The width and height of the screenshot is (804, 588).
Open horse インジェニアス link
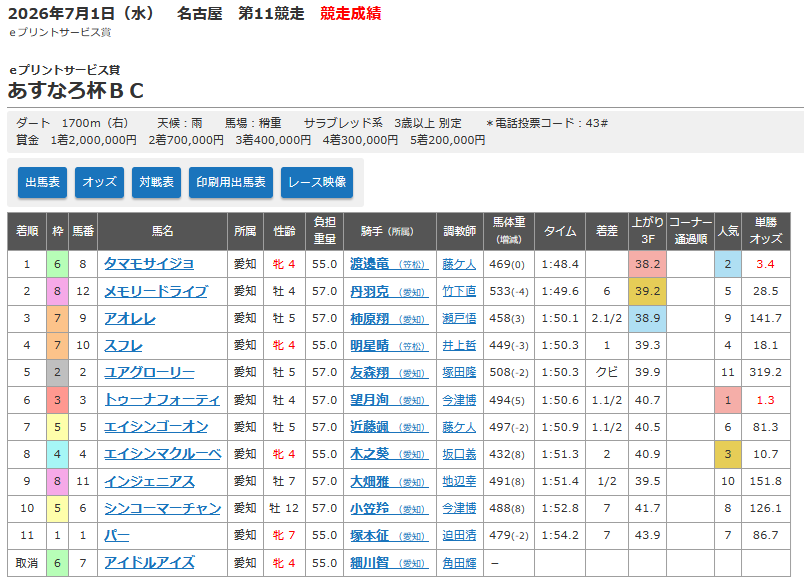[x=149, y=481]
